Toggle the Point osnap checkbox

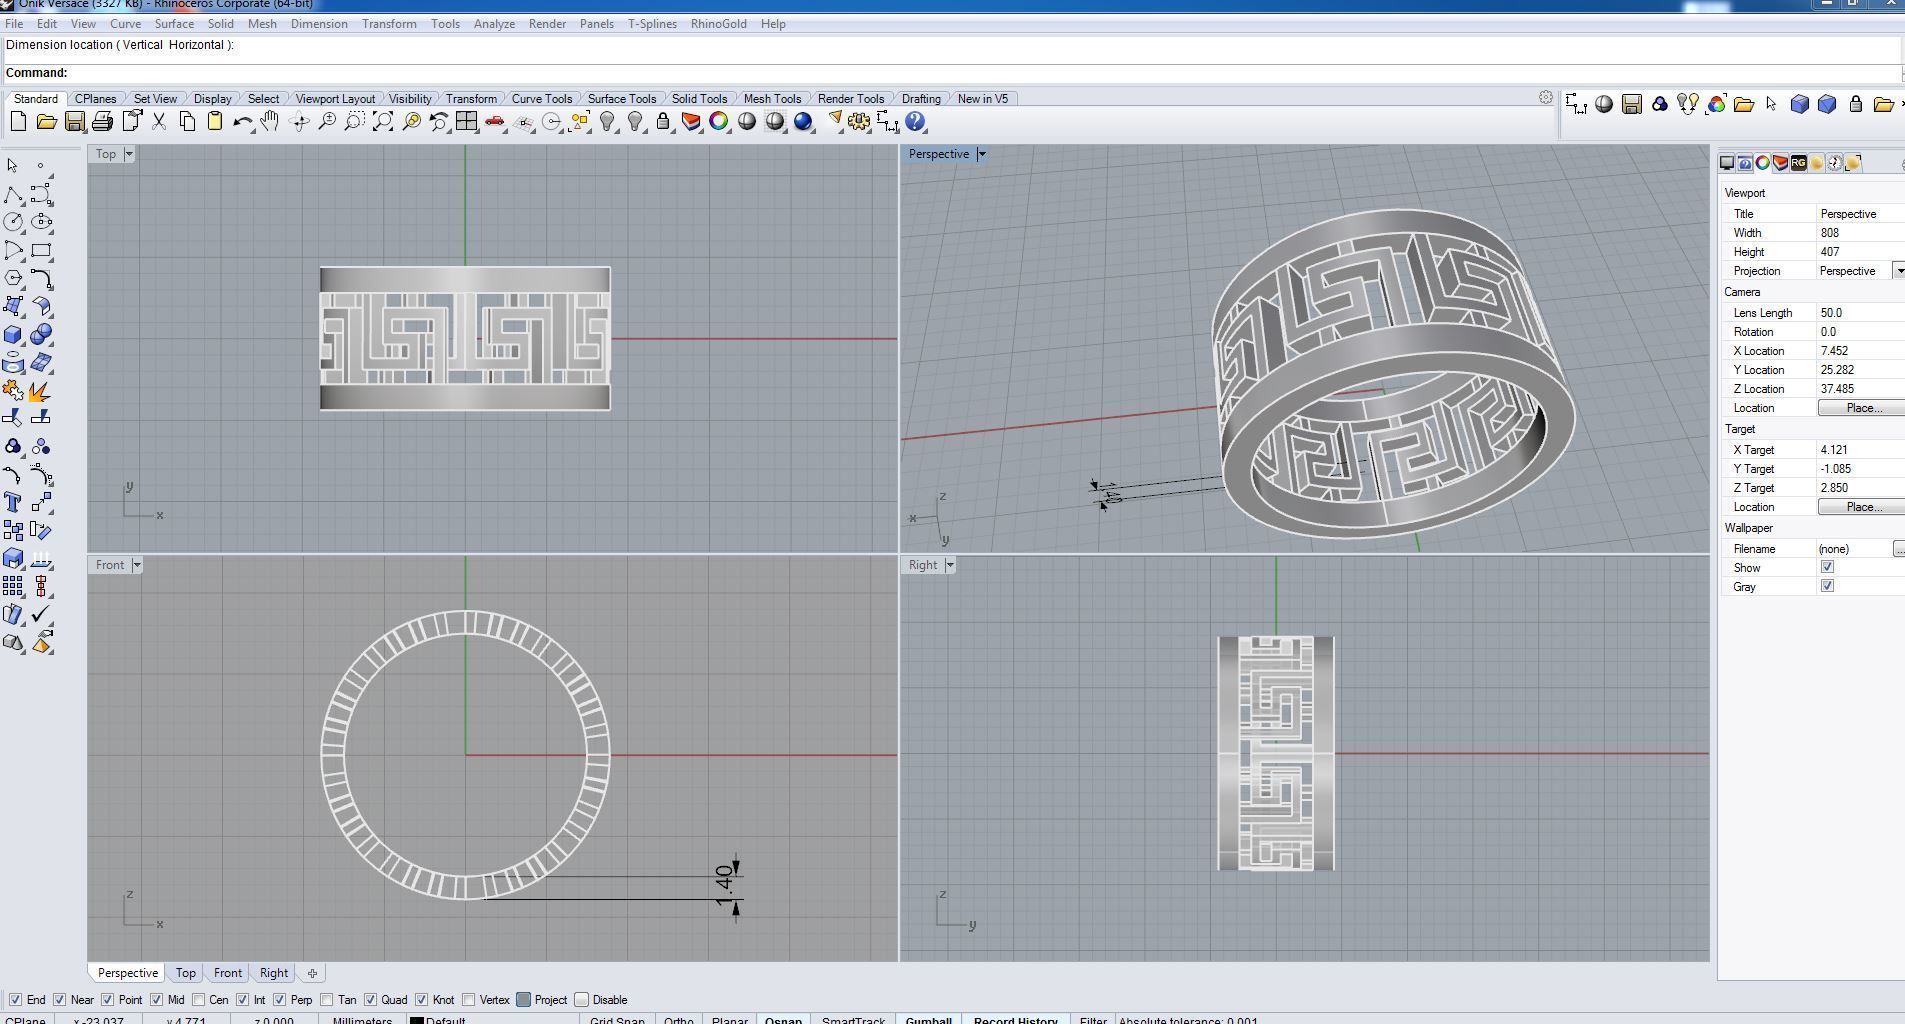(x=107, y=1000)
